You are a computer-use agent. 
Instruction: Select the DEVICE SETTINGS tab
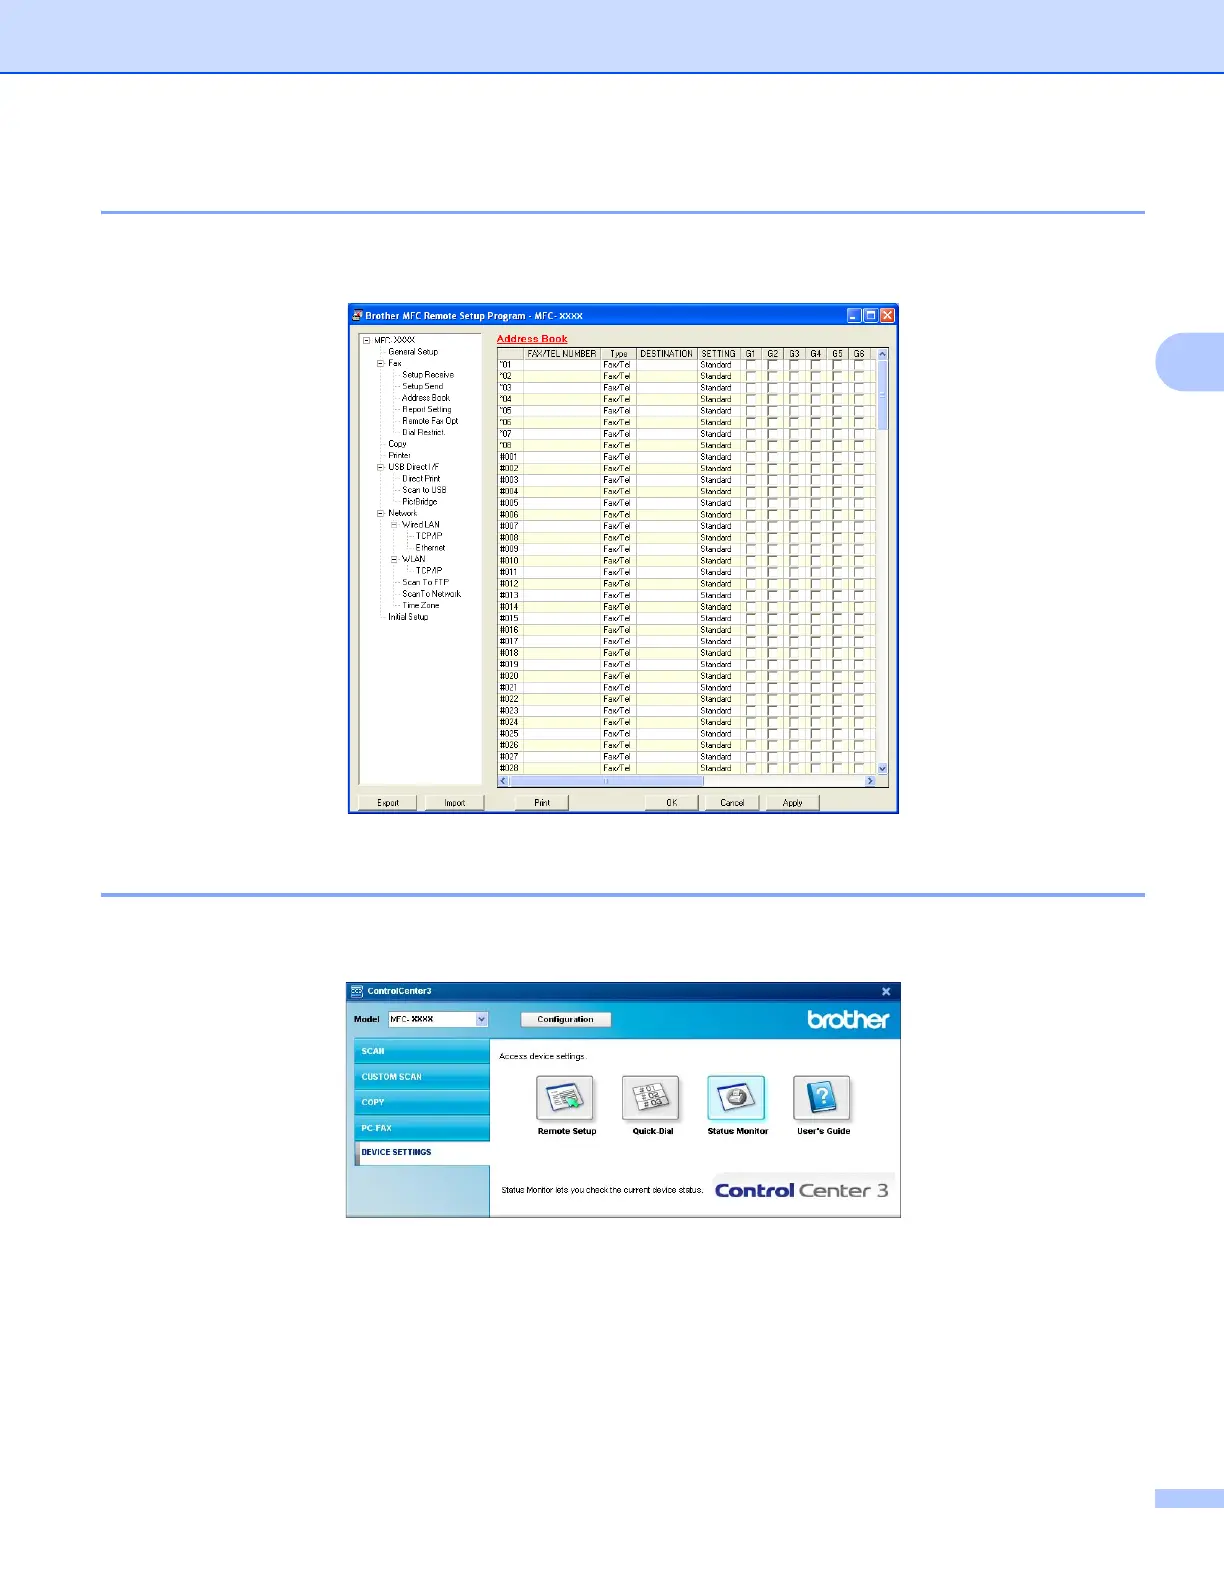(422, 1152)
